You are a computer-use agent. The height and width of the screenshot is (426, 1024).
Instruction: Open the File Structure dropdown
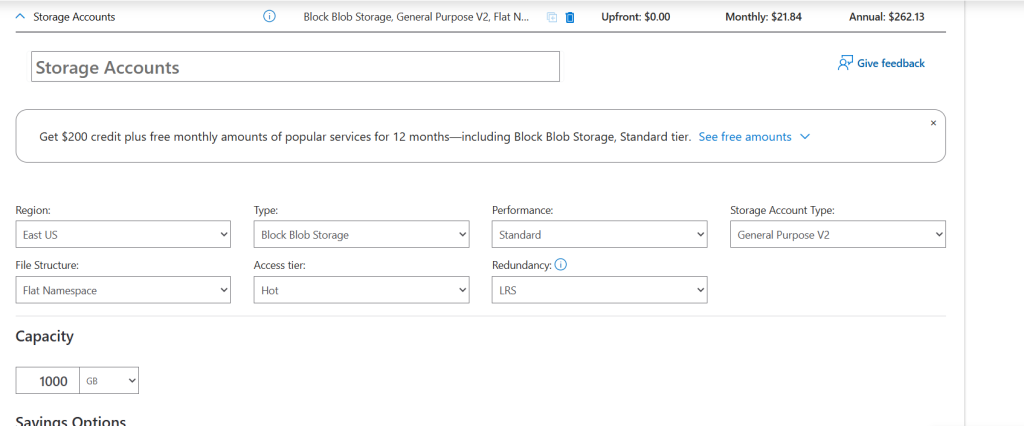click(x=123, y=290)
